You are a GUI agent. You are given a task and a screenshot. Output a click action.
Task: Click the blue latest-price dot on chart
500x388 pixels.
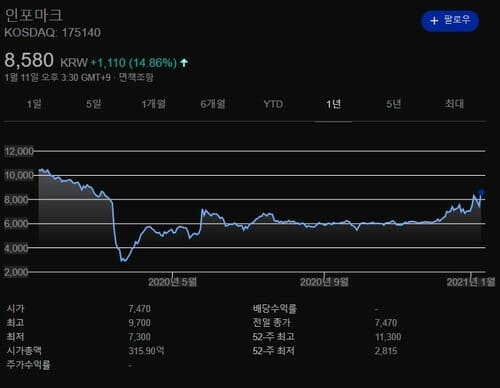click(x=481, y=192)
